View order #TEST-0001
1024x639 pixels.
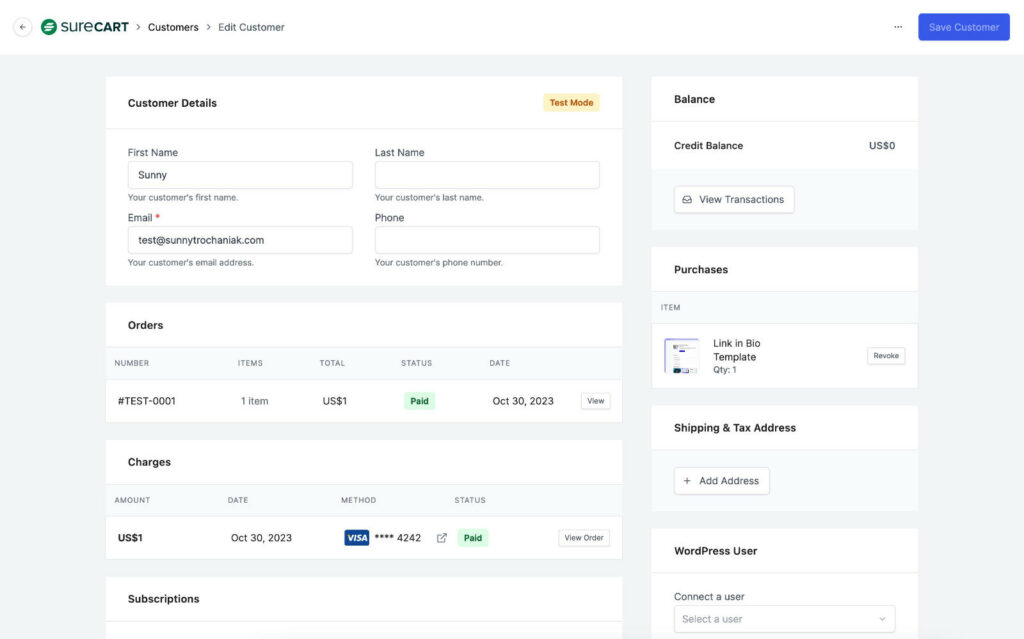595,400
